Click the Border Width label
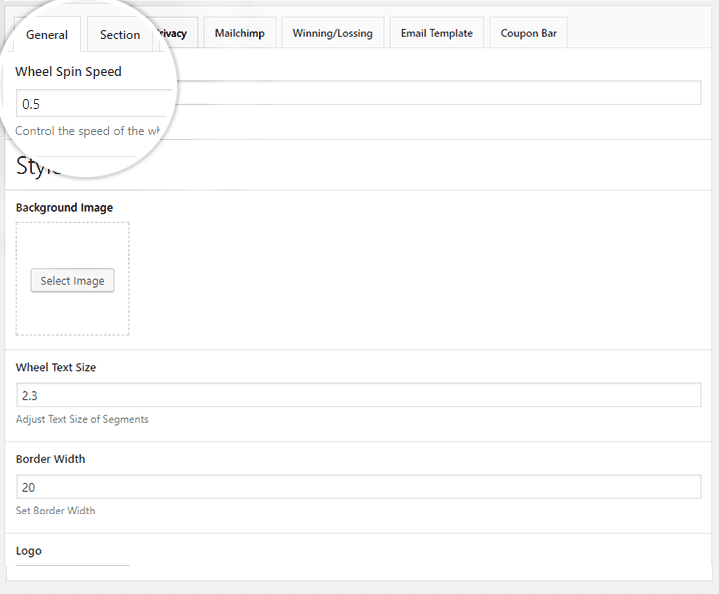 click(50, 460)
